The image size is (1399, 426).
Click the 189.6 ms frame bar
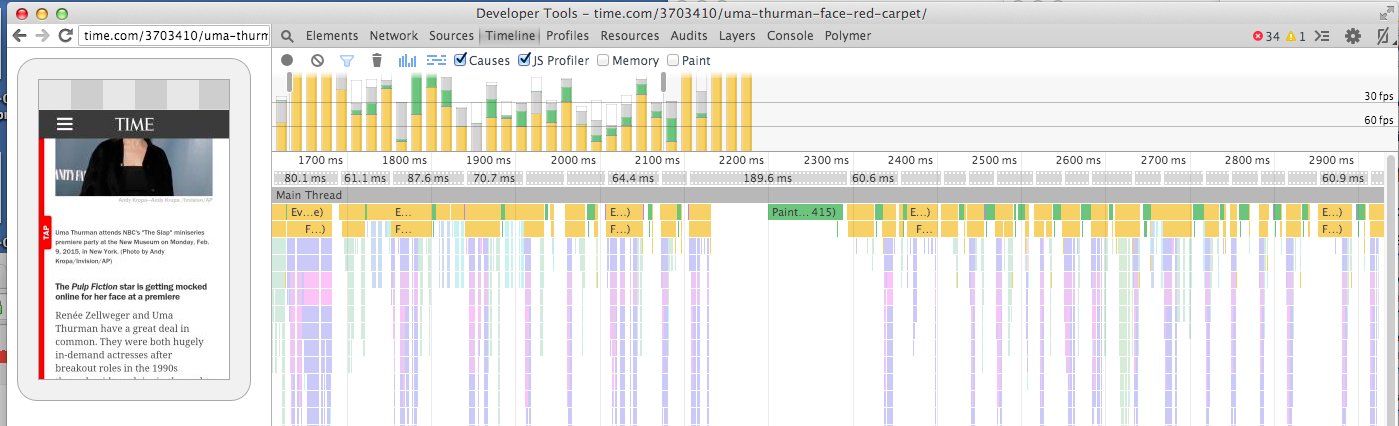[766, 178]
